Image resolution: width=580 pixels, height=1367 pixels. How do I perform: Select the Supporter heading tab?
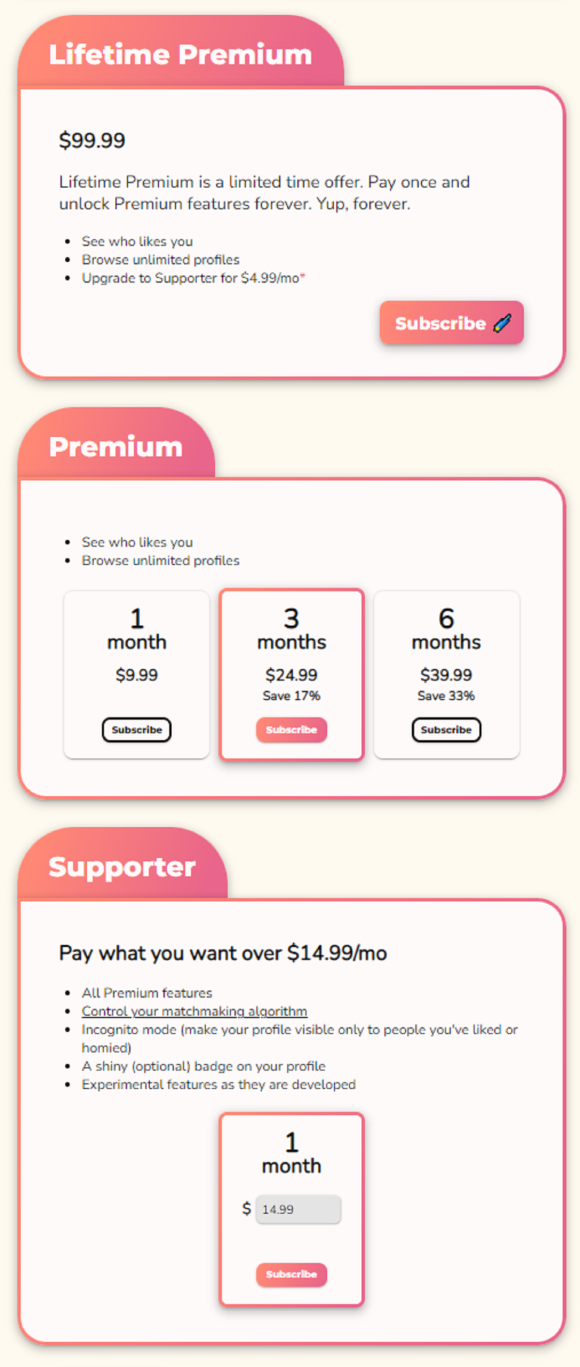(122, 866)
